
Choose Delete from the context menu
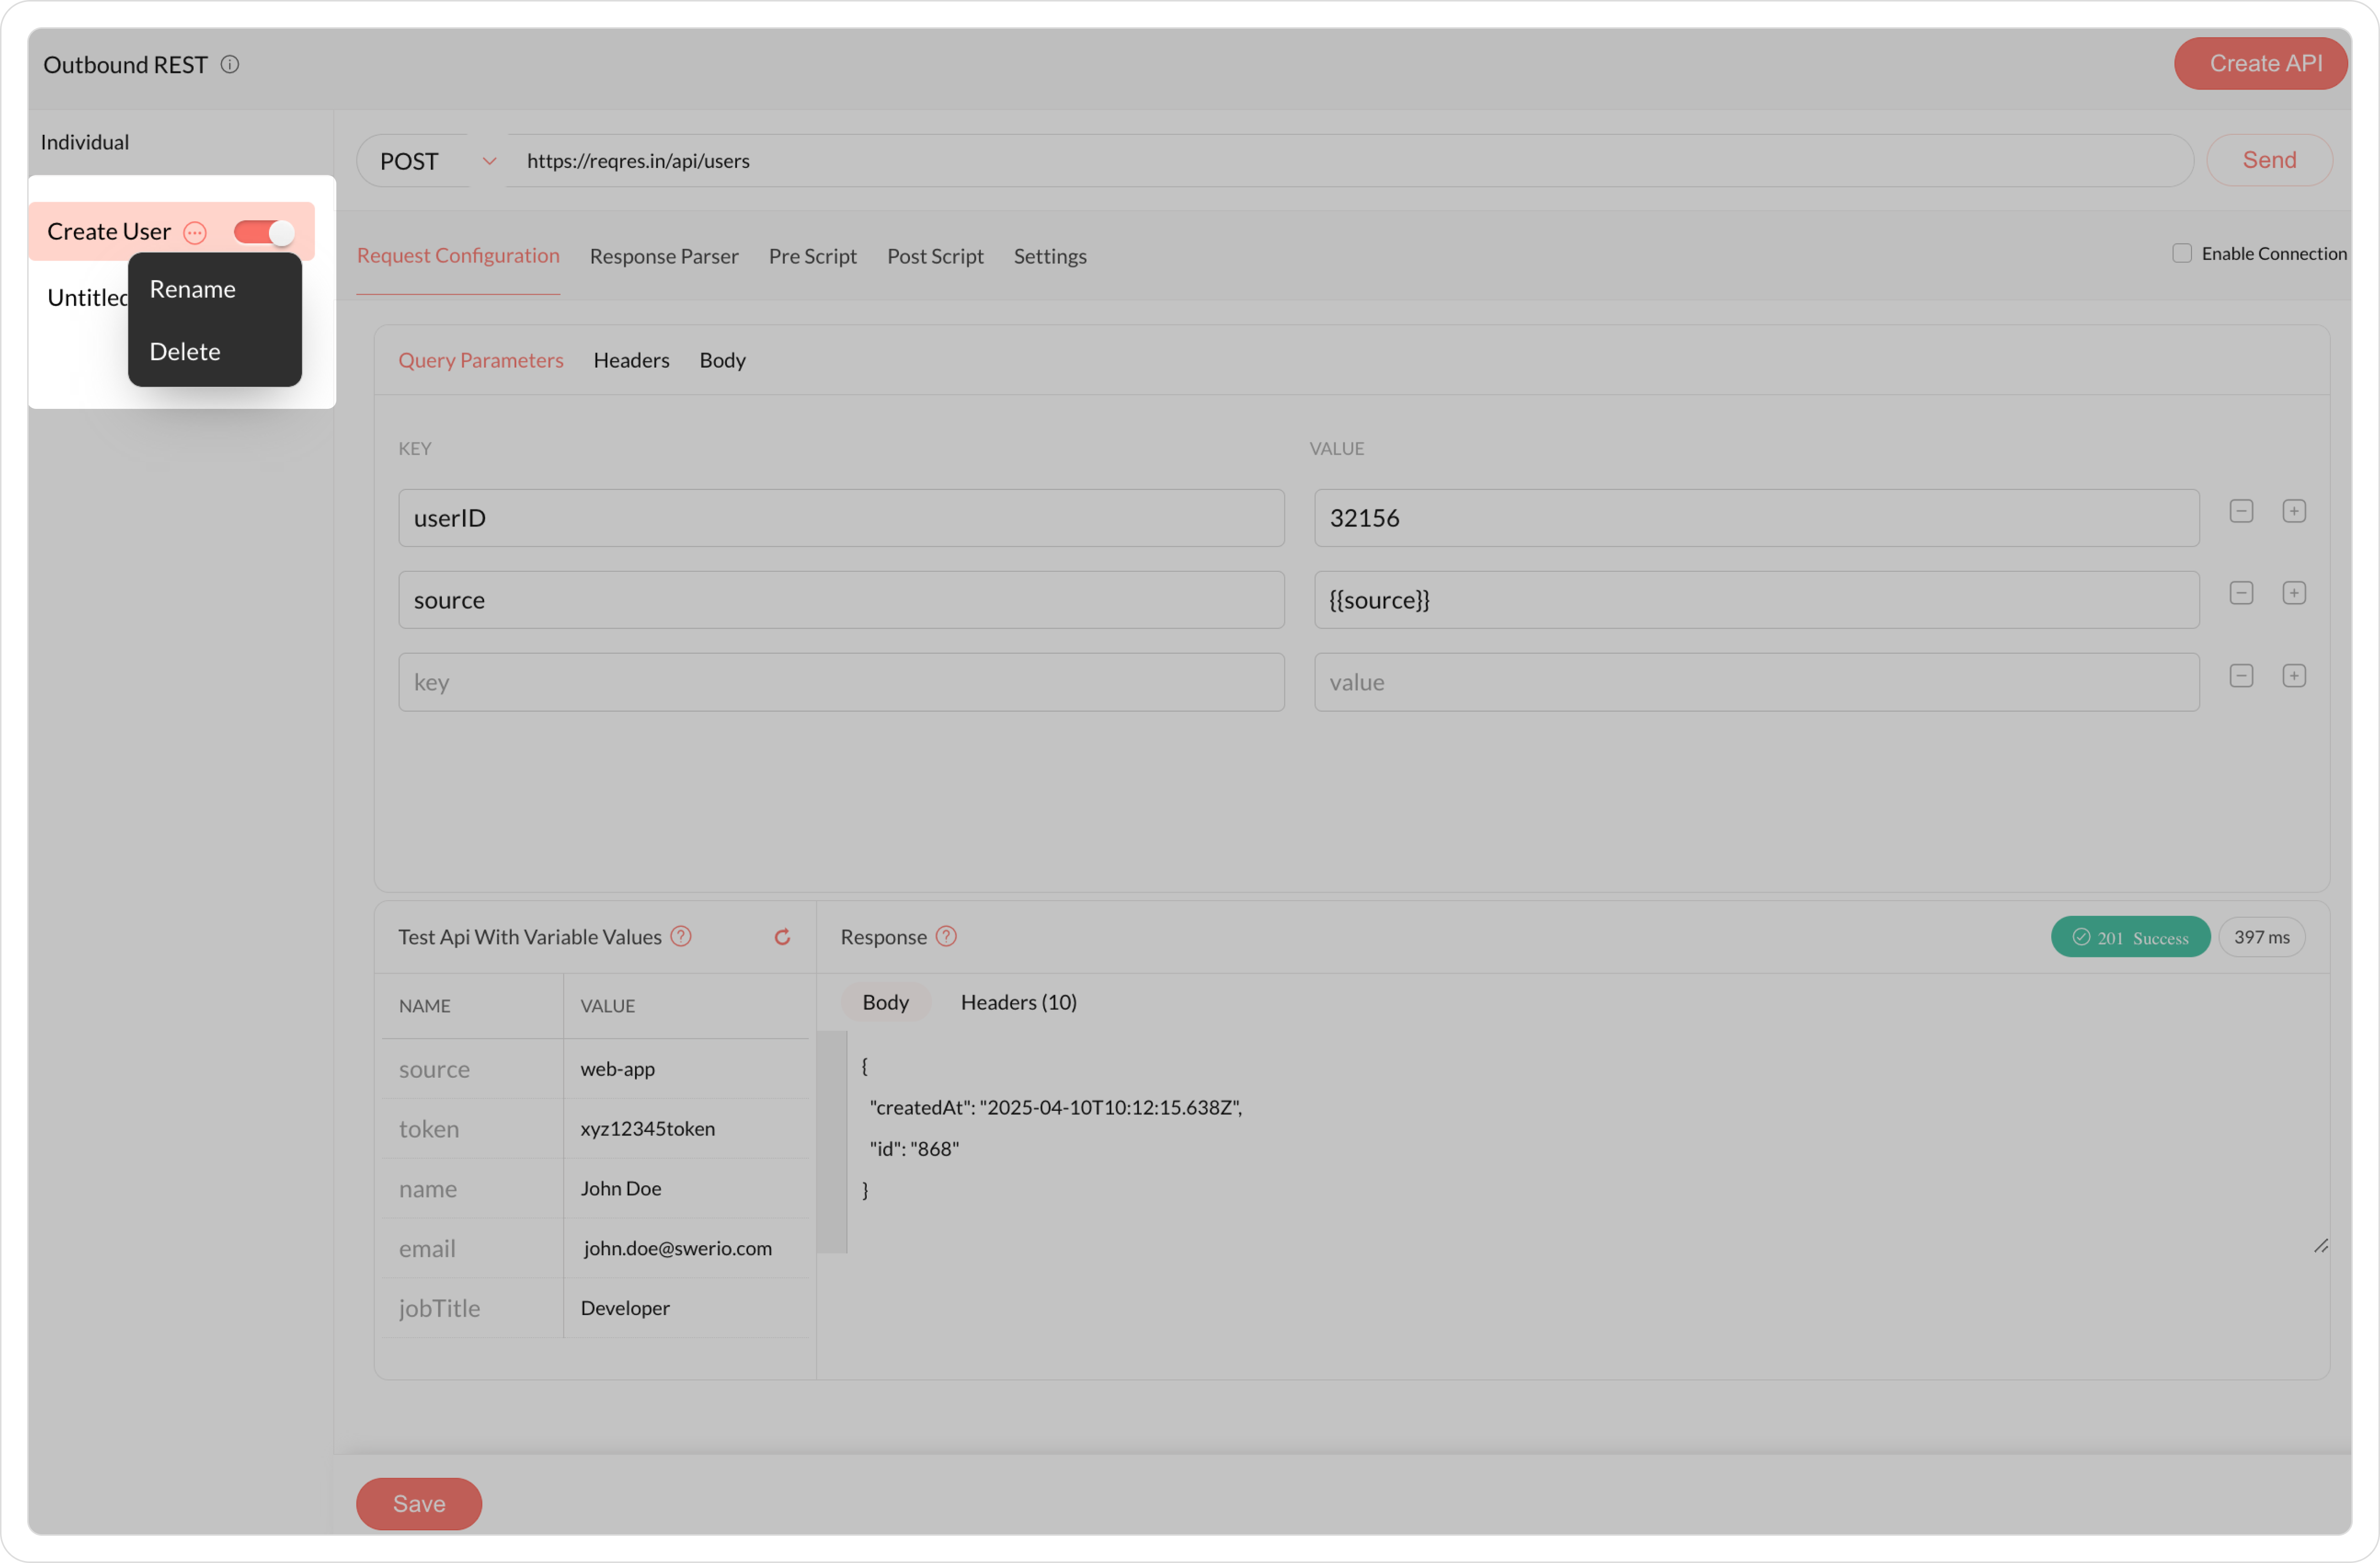[x=185, y=352]
